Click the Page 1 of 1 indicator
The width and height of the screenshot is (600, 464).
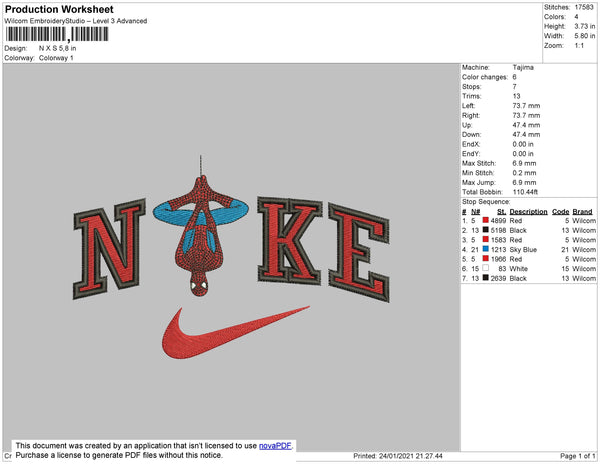click(578, 456)
